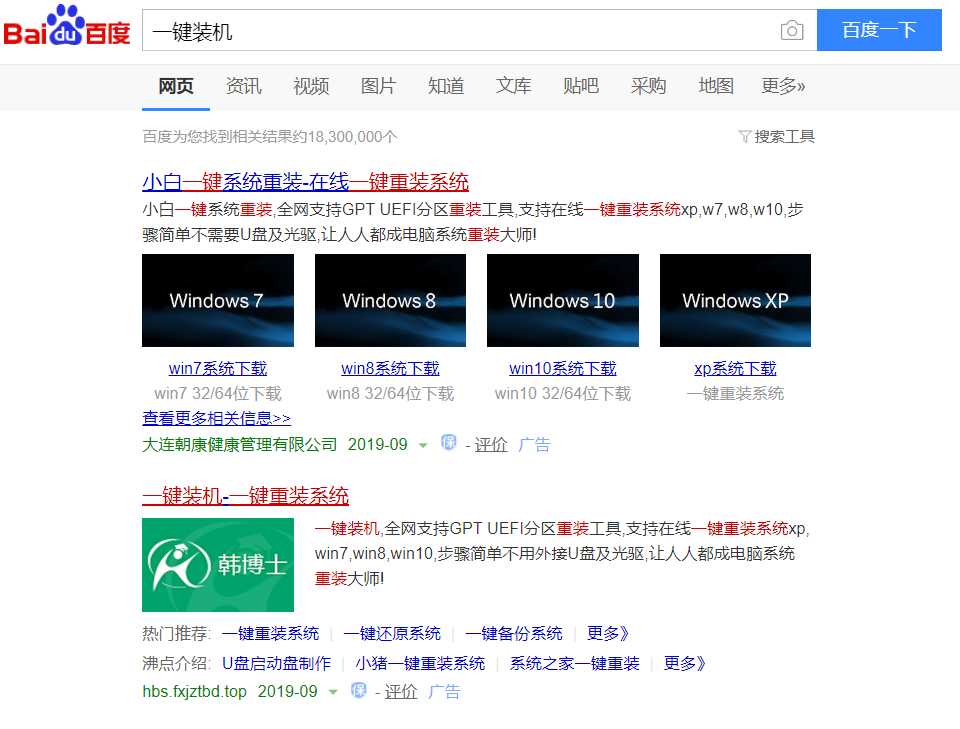
Task: Click text win10 32/64位下载
Action: point(563,394)
